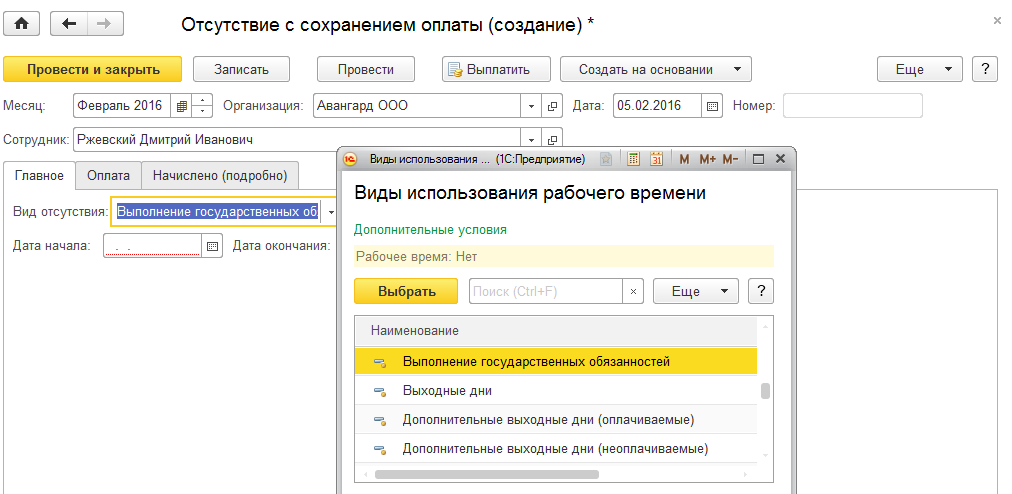Navigate back with the left arrow

click(68, 23)
